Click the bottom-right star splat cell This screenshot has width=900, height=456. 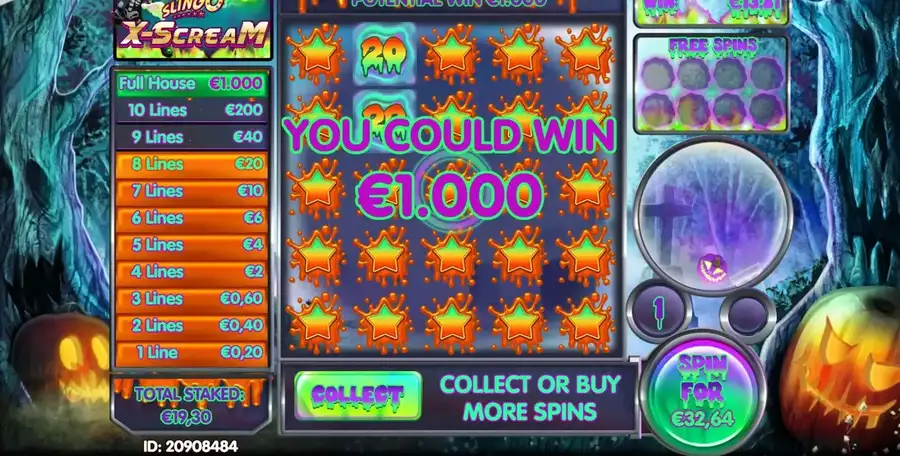click(x=585, y=323)
